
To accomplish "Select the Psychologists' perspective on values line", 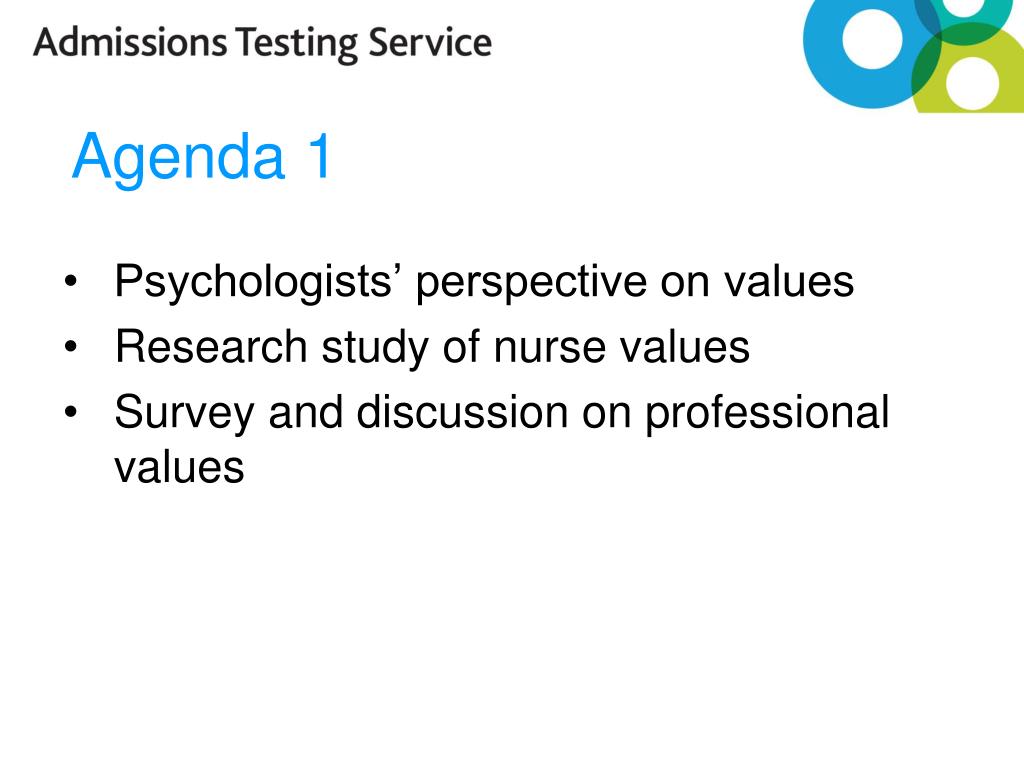I will point(484,282).
